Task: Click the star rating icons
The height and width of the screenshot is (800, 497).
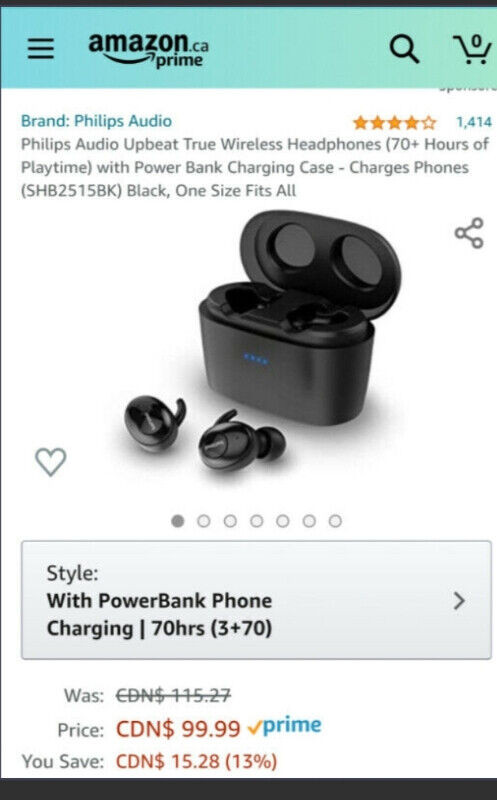Action: (x=394, y=122)
